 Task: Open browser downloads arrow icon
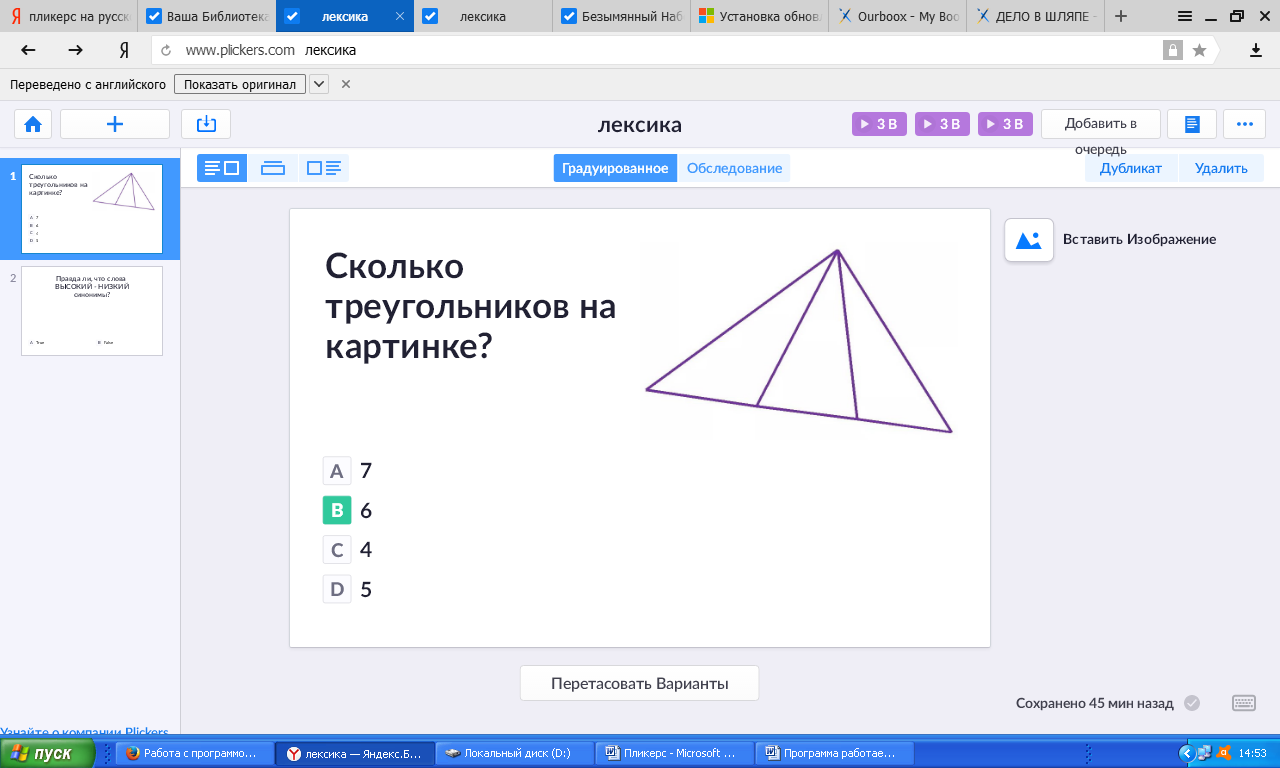pyautogui.click(x=1256, y=50)
